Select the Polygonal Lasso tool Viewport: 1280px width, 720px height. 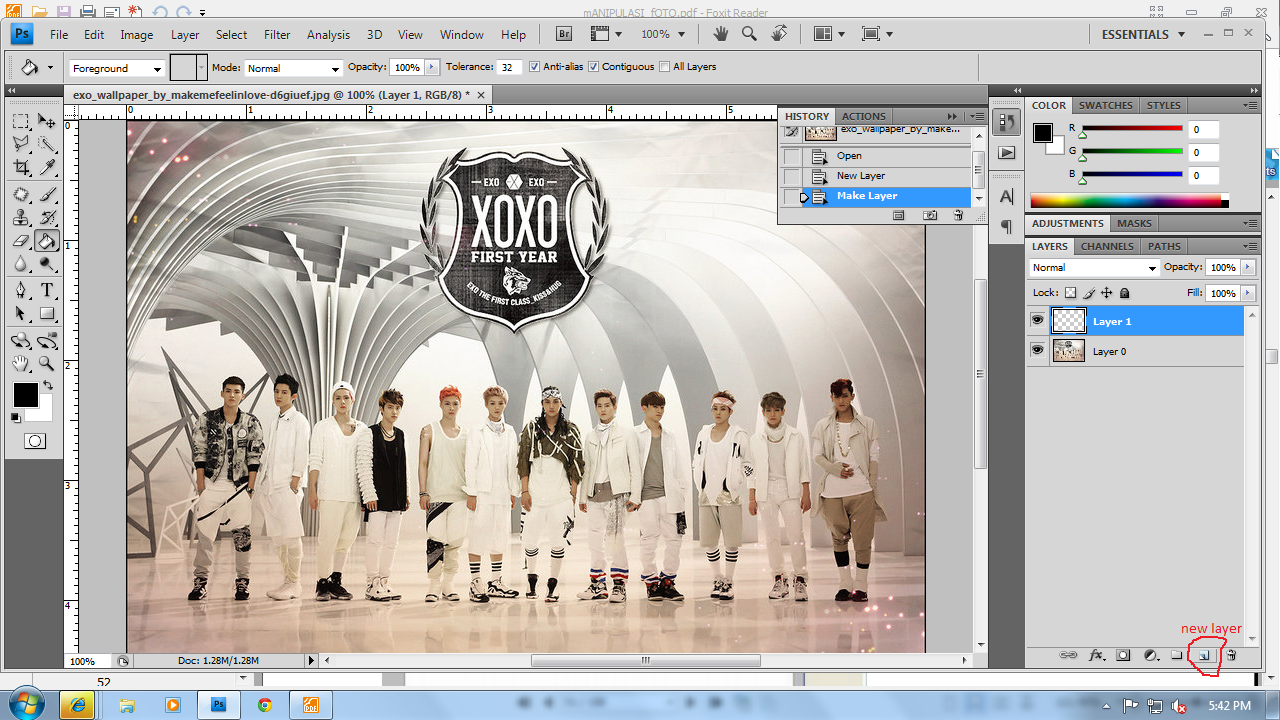[x=20, y=144]
